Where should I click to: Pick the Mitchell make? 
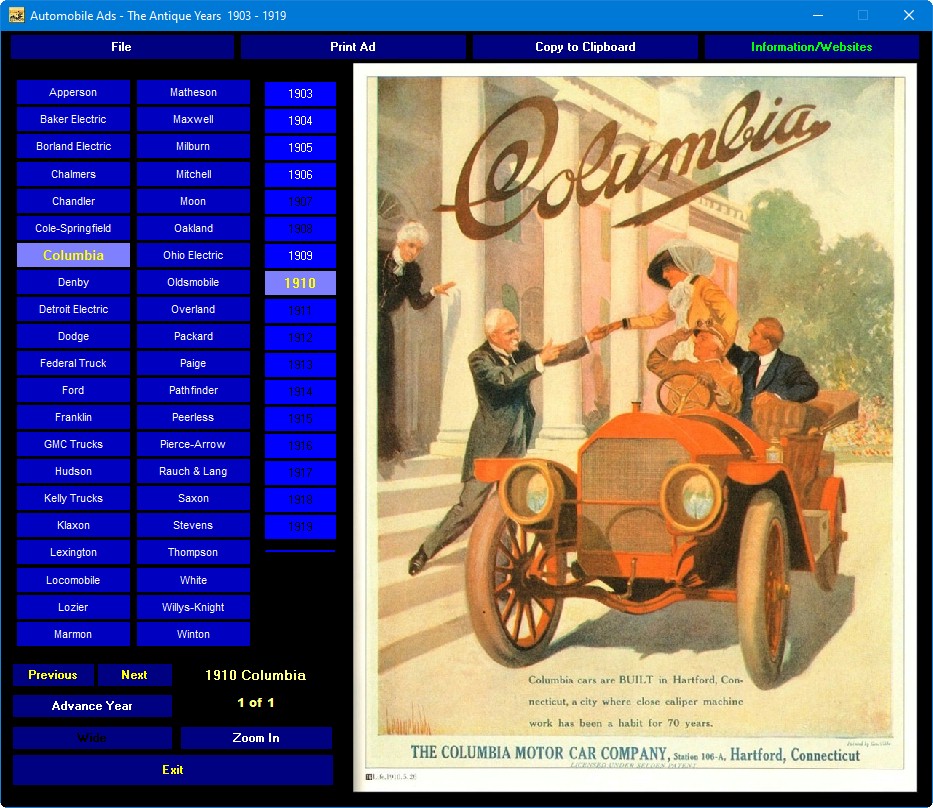tap(193, 174)
